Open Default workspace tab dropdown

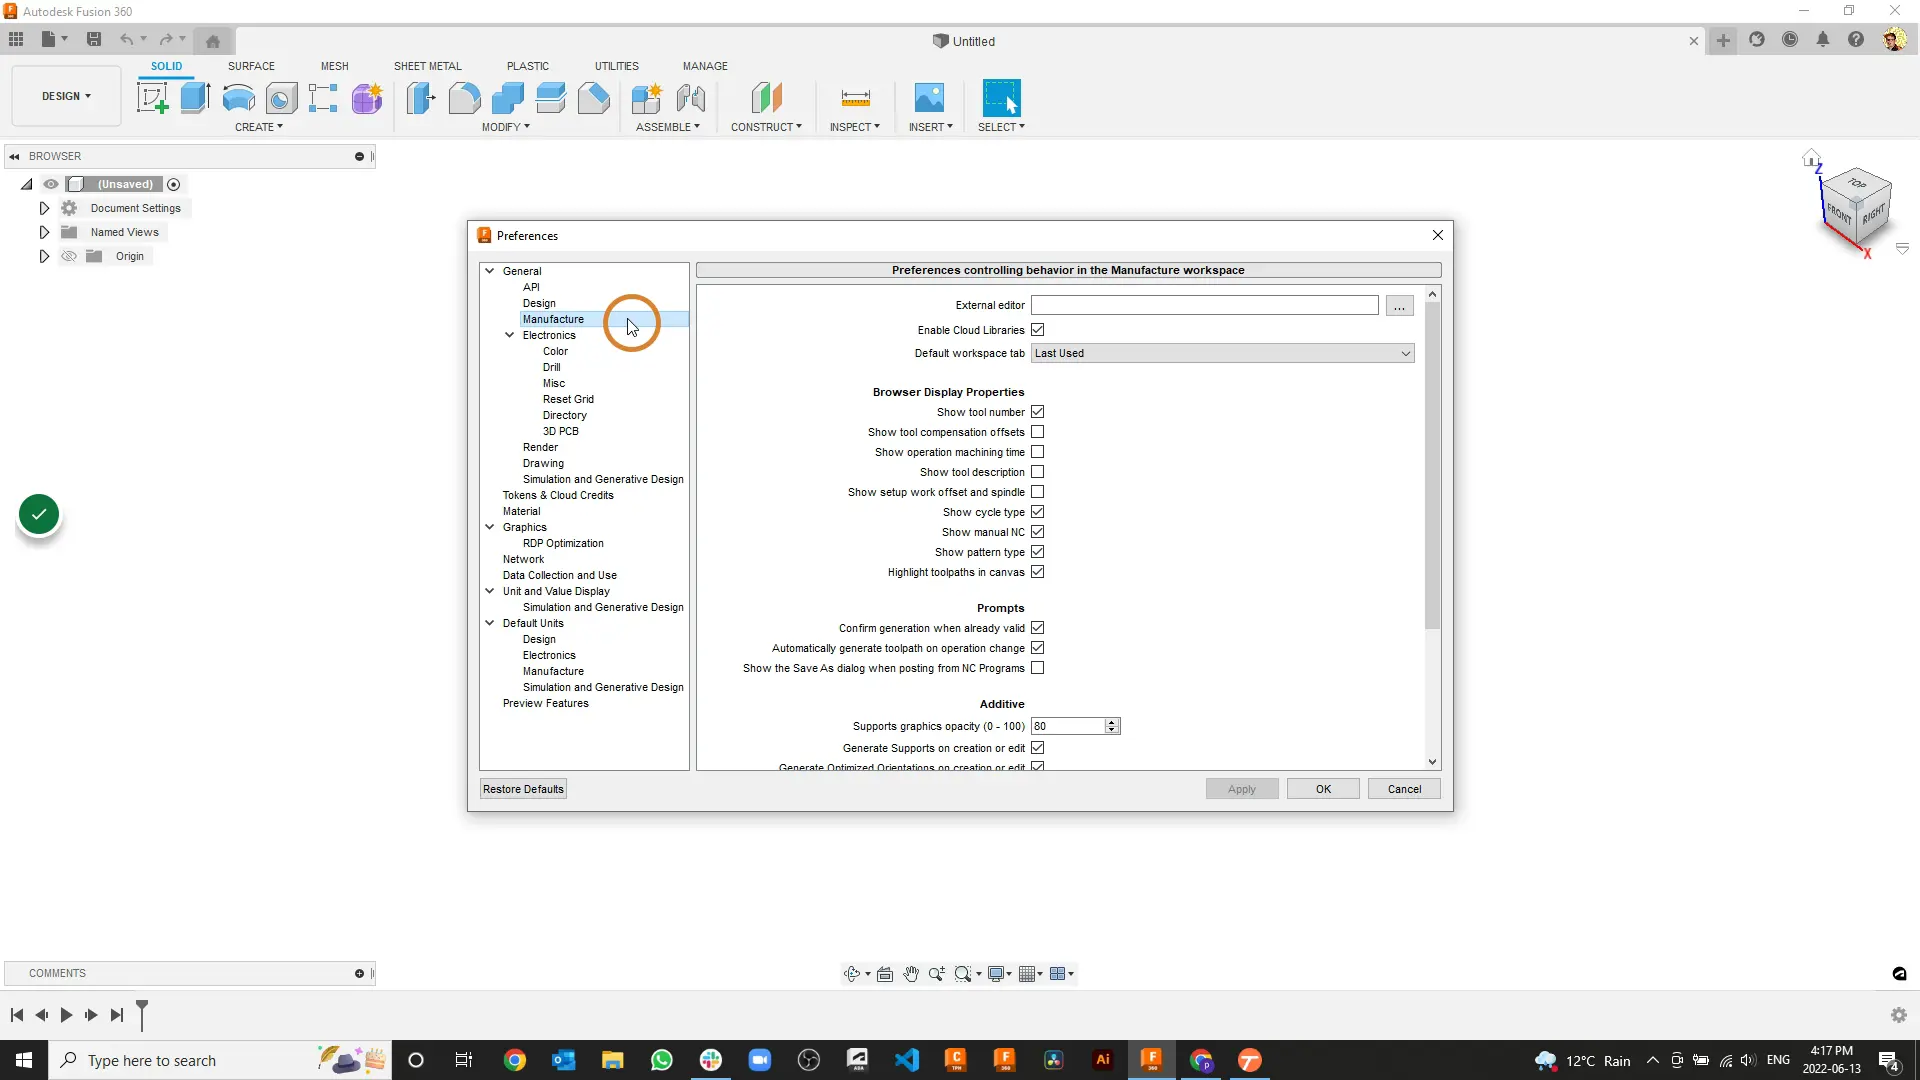point(1222,353)
